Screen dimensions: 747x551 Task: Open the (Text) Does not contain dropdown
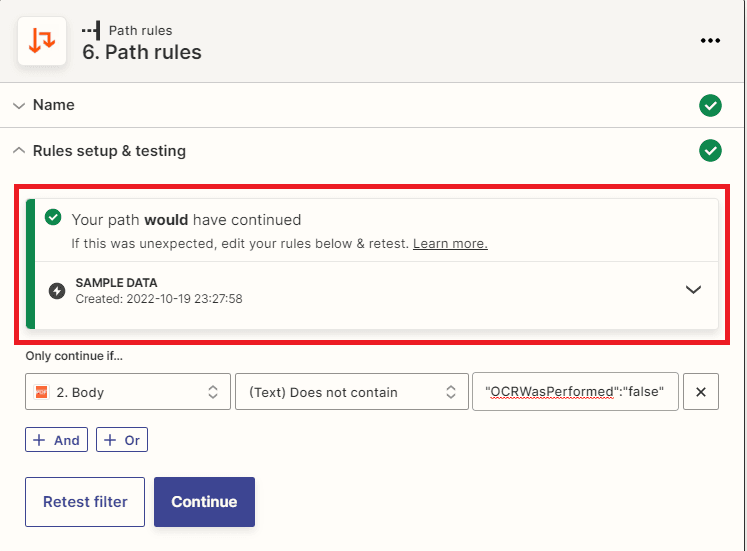pos(352,392)
